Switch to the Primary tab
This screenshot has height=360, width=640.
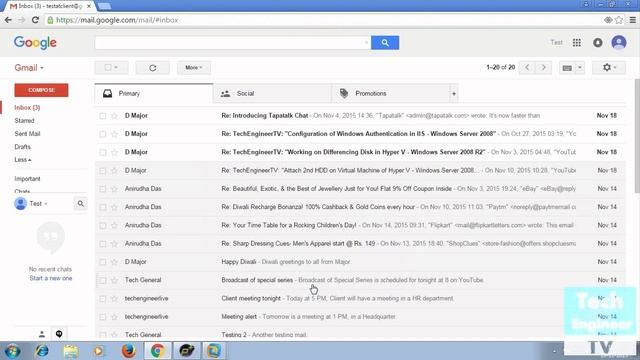pyautogui.click(x=154, y=93)
